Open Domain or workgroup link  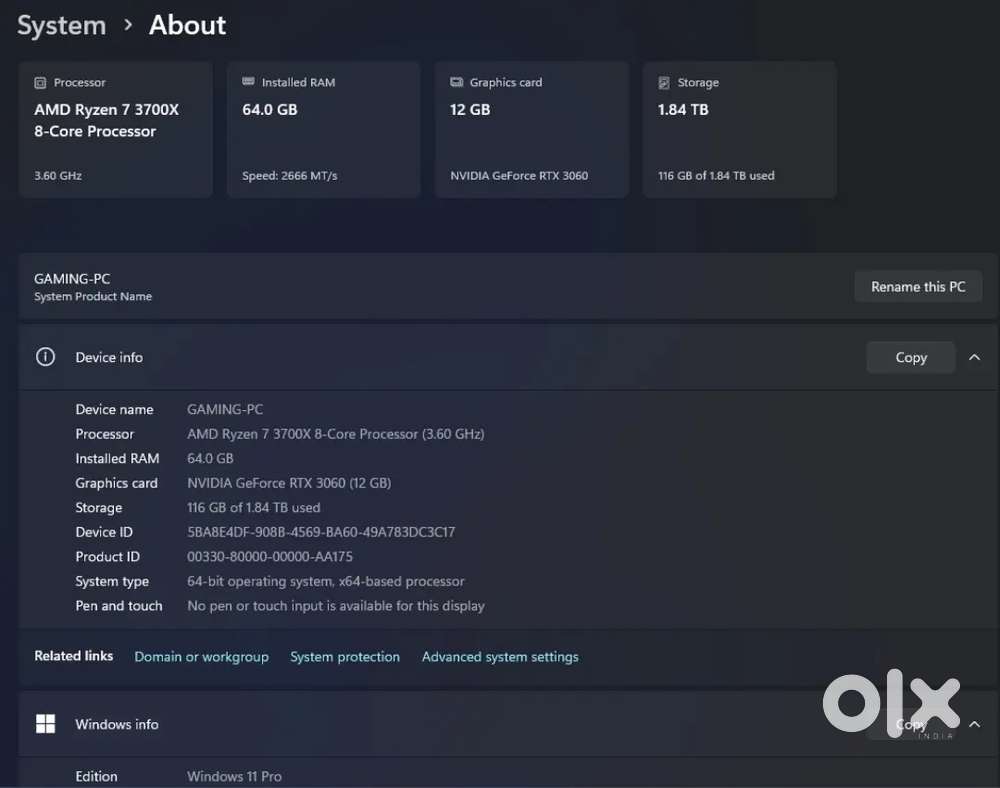click(202, 657)
